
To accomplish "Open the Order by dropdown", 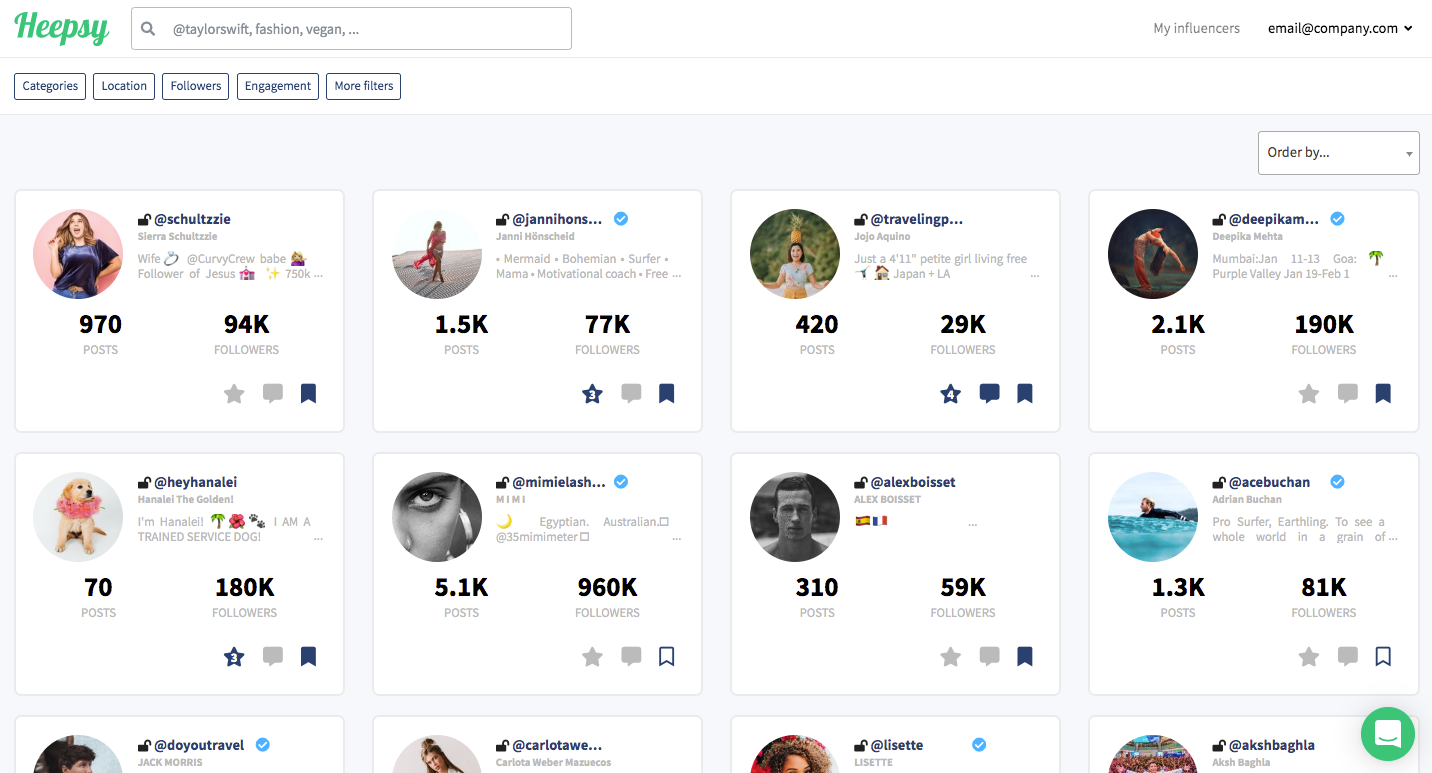I will pos(1338,153).
